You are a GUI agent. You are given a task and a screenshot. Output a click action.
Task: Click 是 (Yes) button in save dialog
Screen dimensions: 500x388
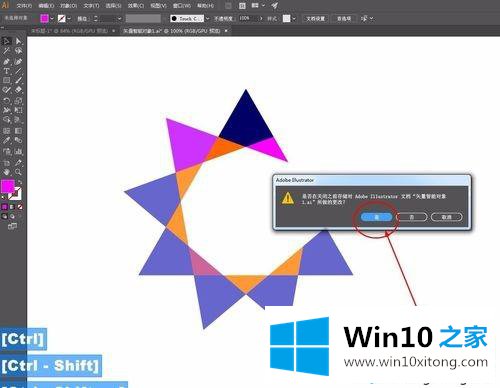coord(376,217)
